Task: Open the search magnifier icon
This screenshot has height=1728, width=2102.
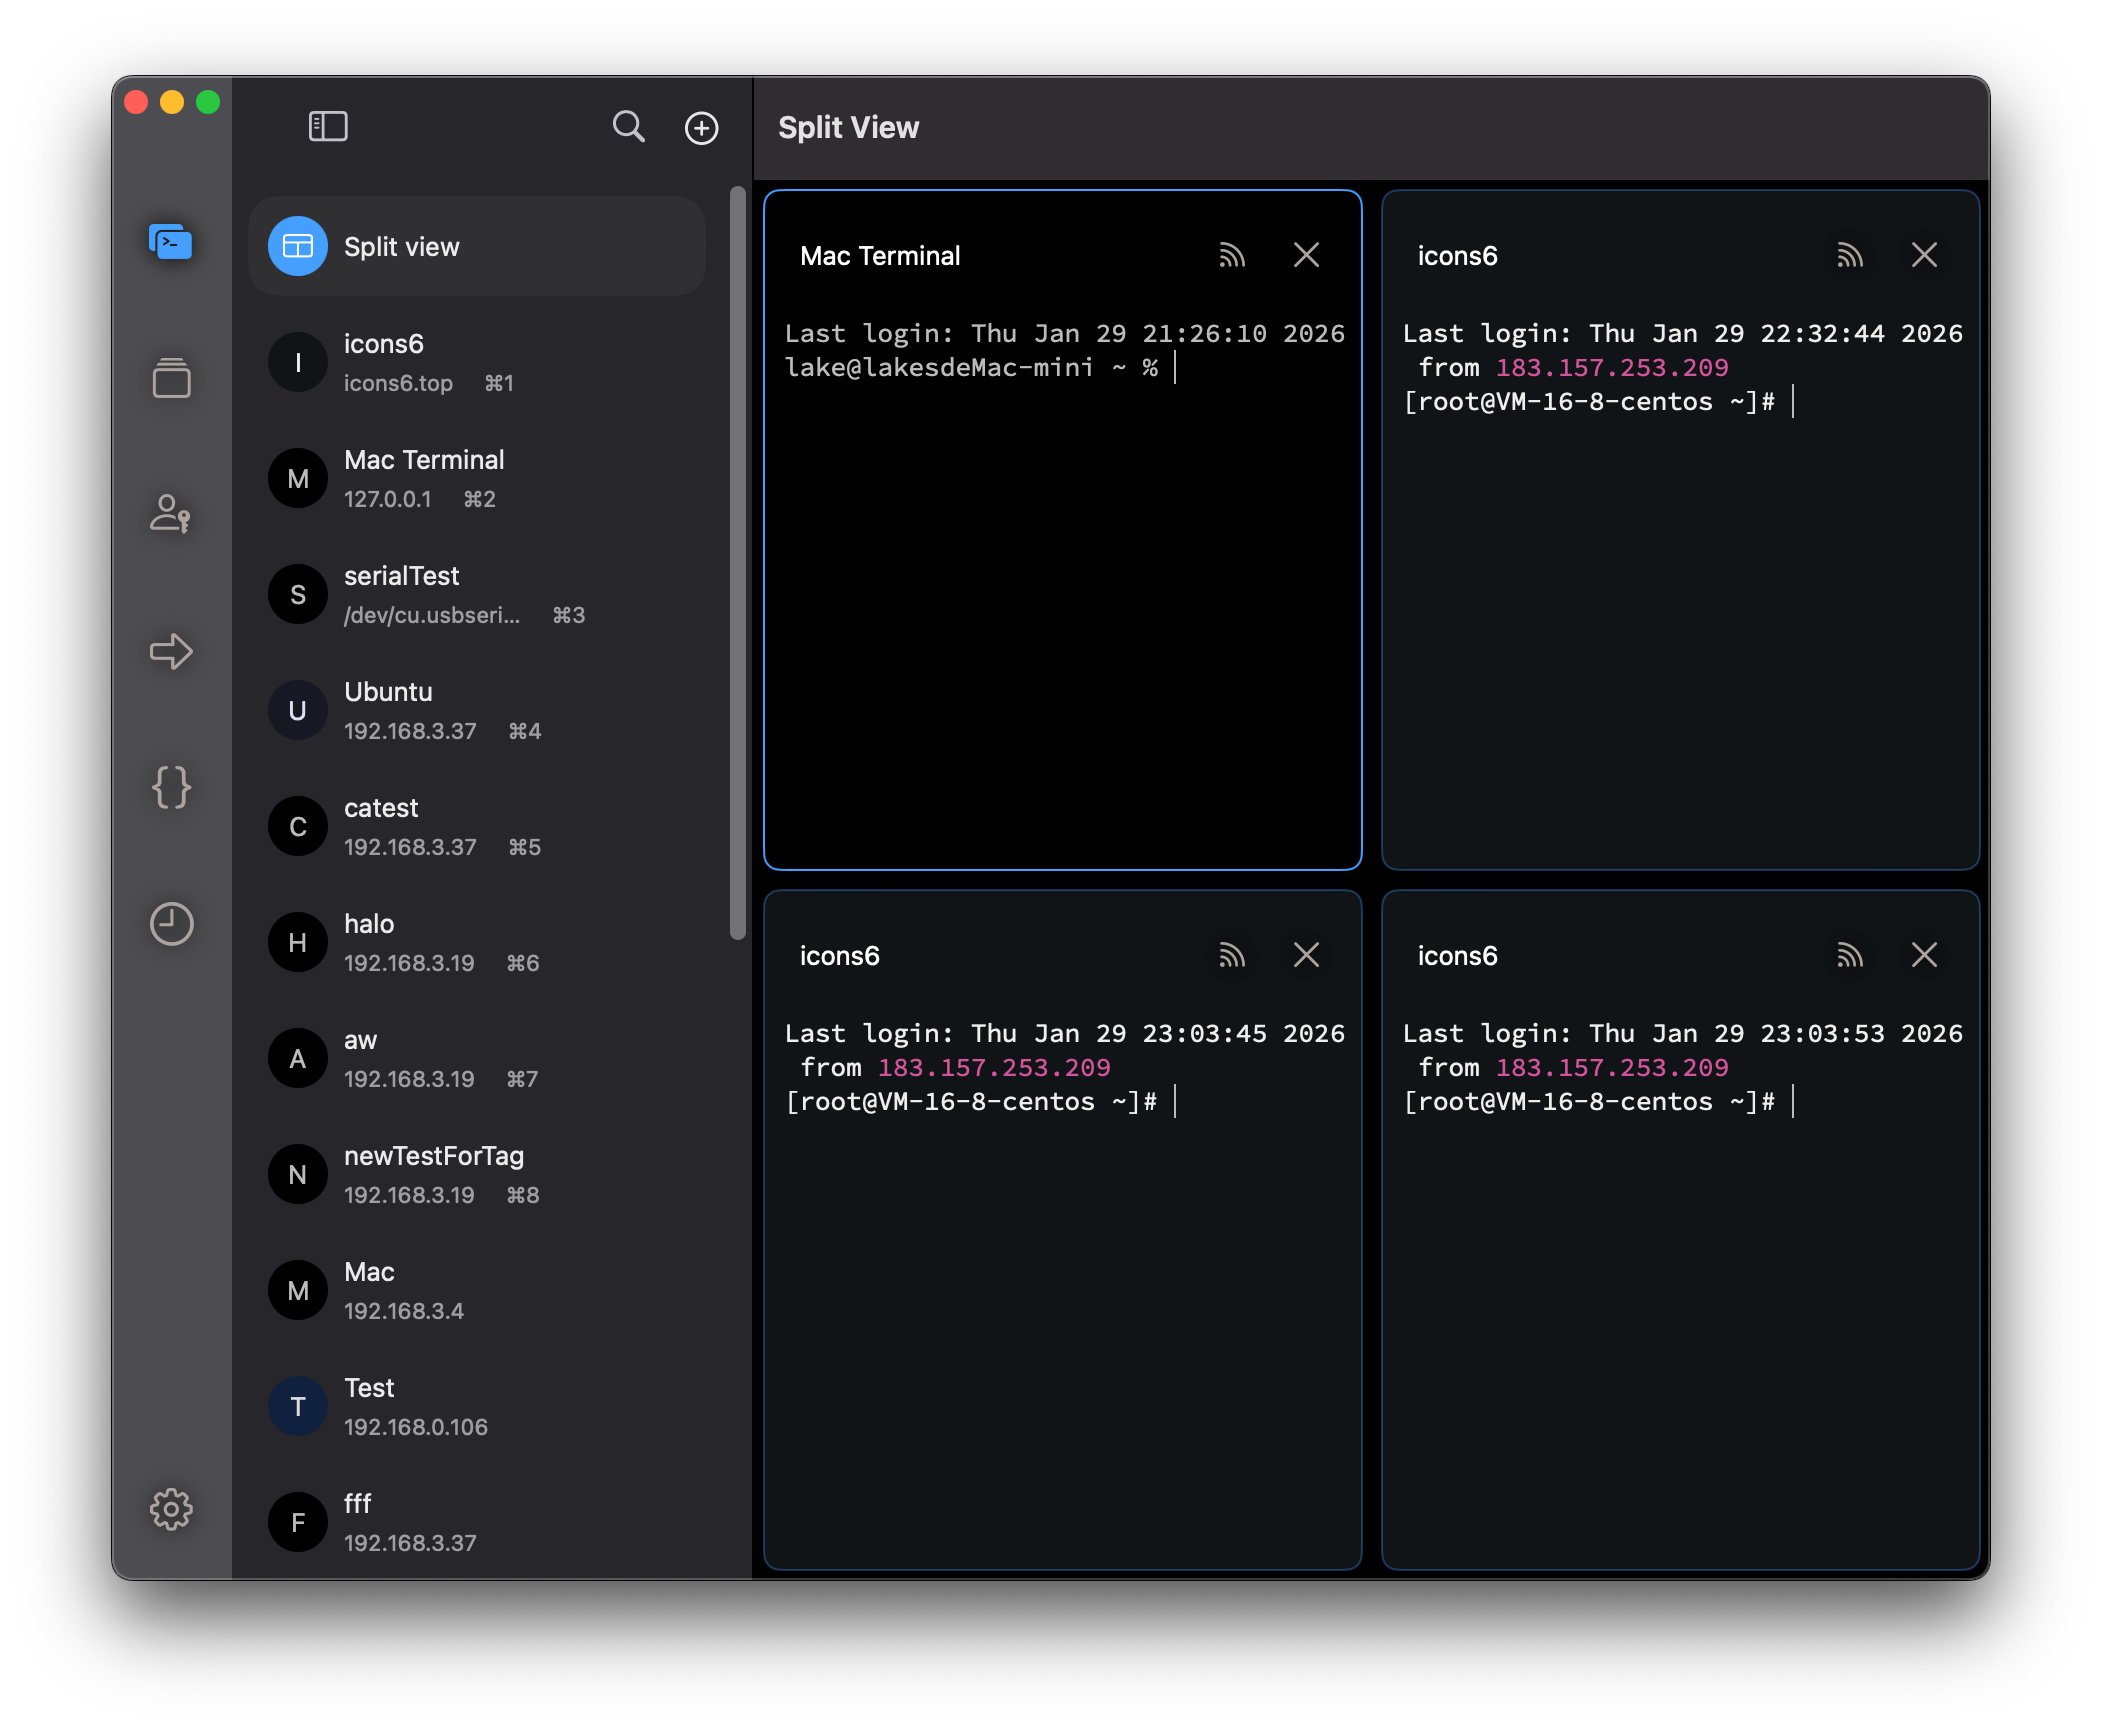Action: [x=628, y=127]
